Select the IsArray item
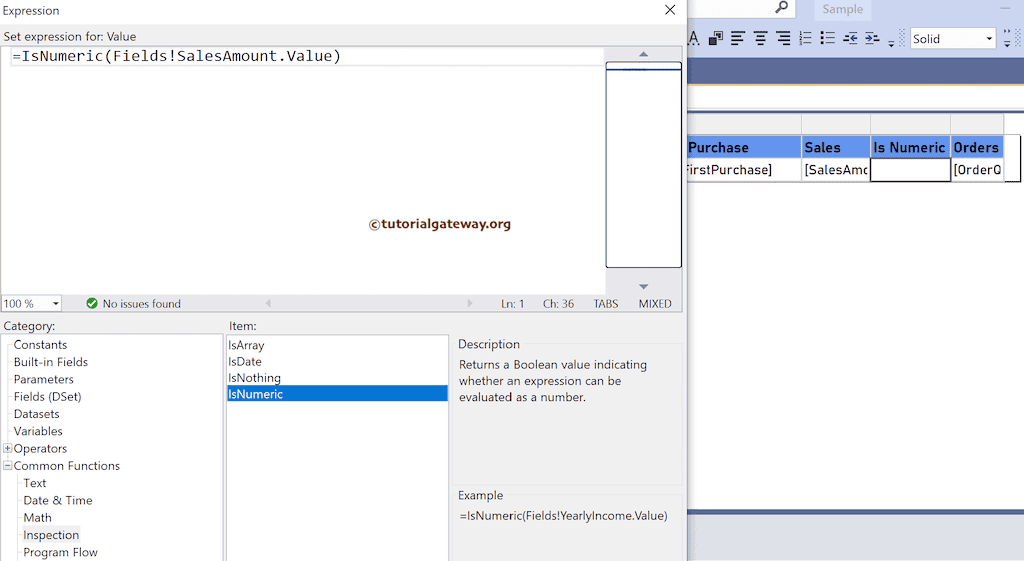 pos(246,345)
